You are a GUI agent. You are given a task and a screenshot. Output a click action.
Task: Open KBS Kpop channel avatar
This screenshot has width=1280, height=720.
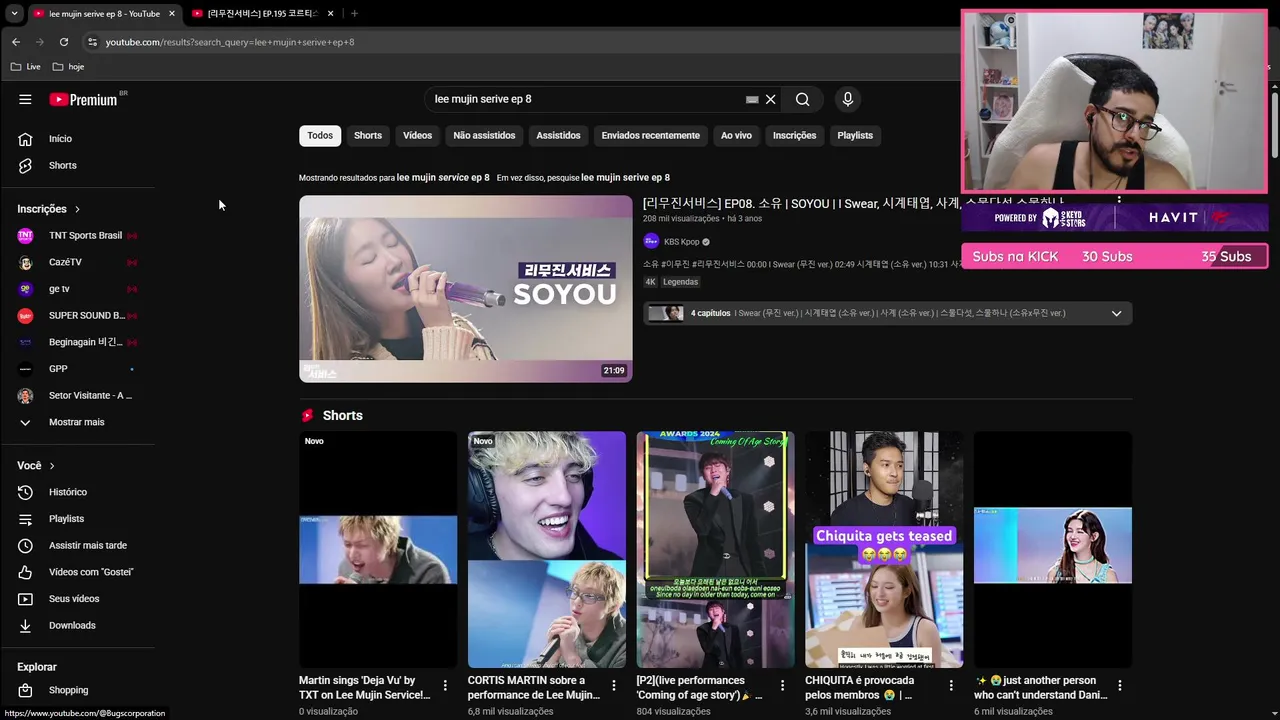(651, 241)
